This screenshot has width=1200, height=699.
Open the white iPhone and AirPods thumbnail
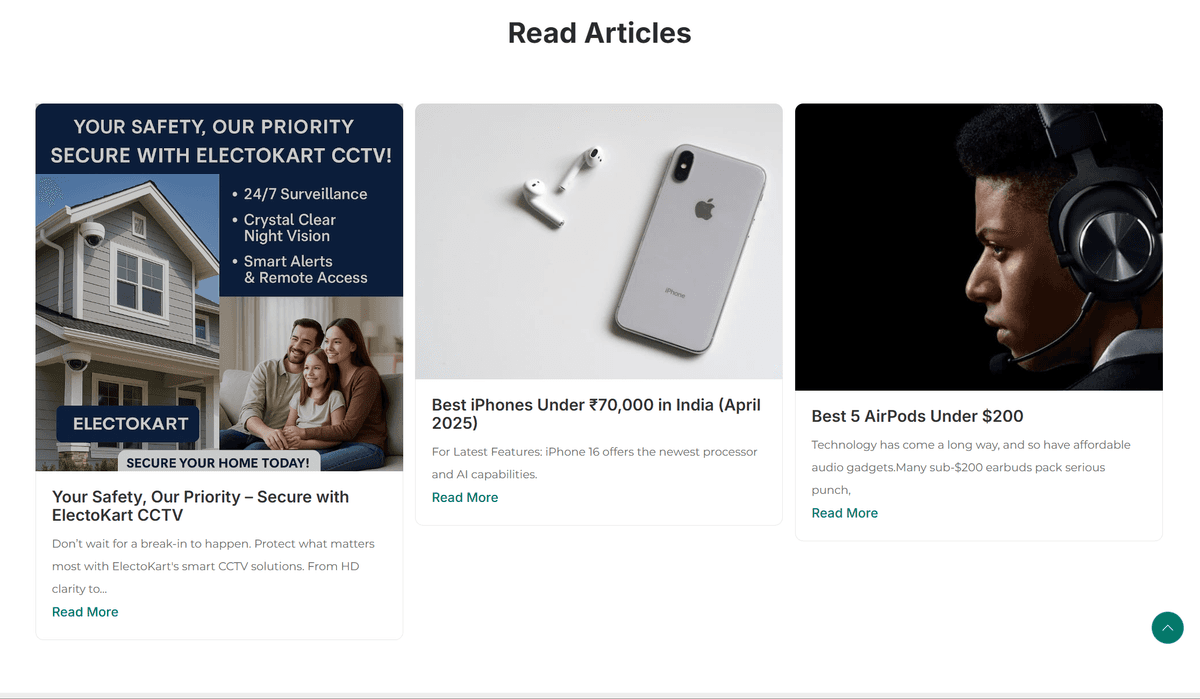(x=599, y=241)
